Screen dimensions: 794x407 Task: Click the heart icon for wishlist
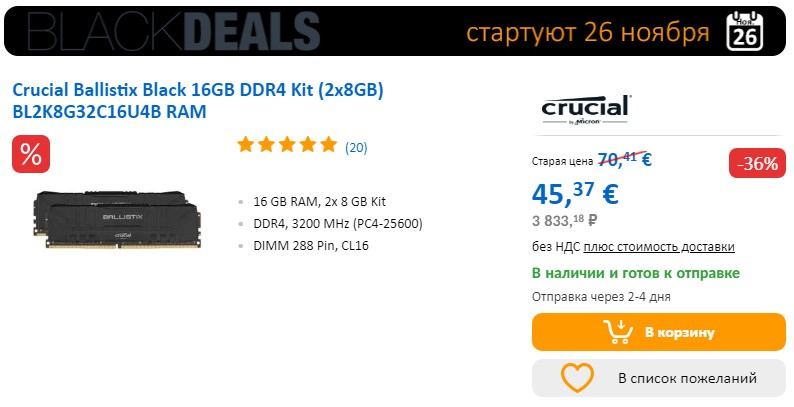pyautogui.click(x=577, y=378)
